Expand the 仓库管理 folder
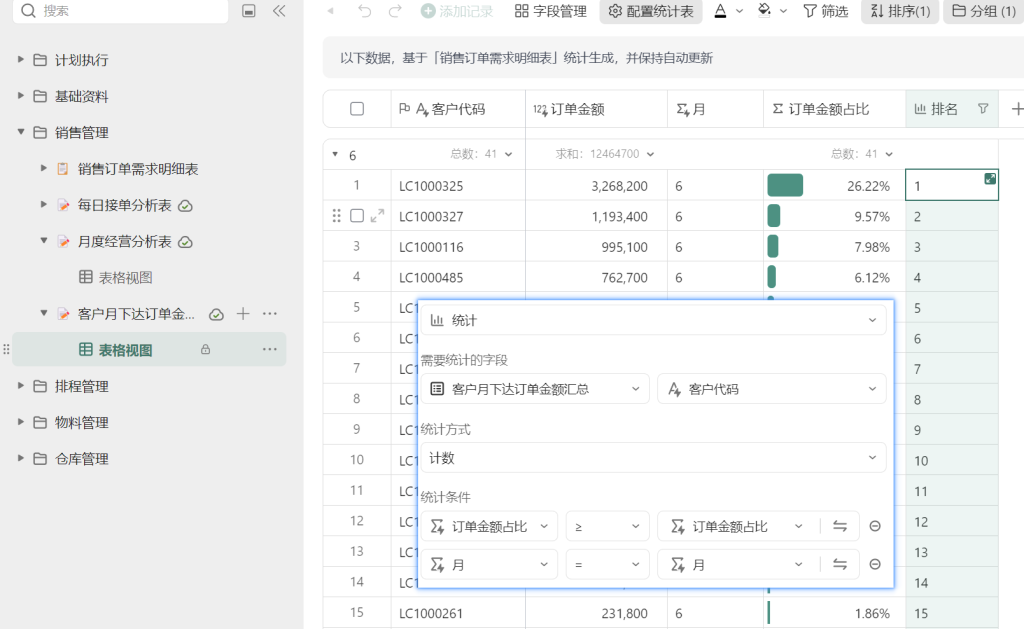The image size is (1024, 629). 20,459
